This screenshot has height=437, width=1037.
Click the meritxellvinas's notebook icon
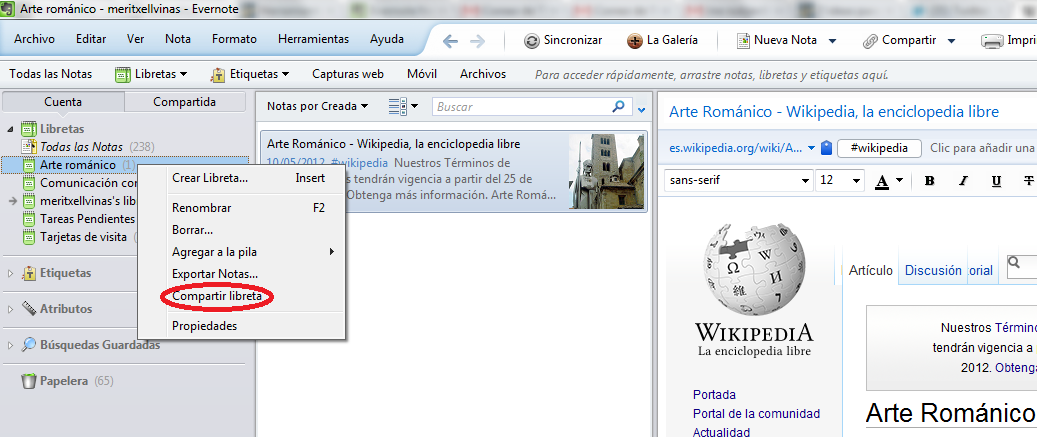[x=28, y=201]
